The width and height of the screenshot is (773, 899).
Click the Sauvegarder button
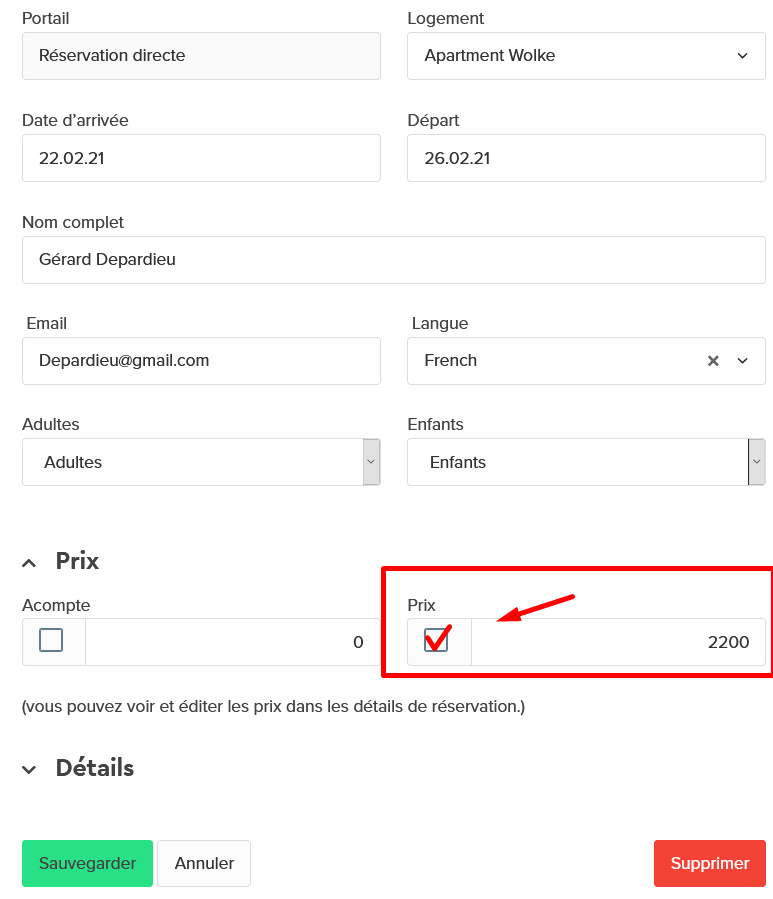point(87,863)
